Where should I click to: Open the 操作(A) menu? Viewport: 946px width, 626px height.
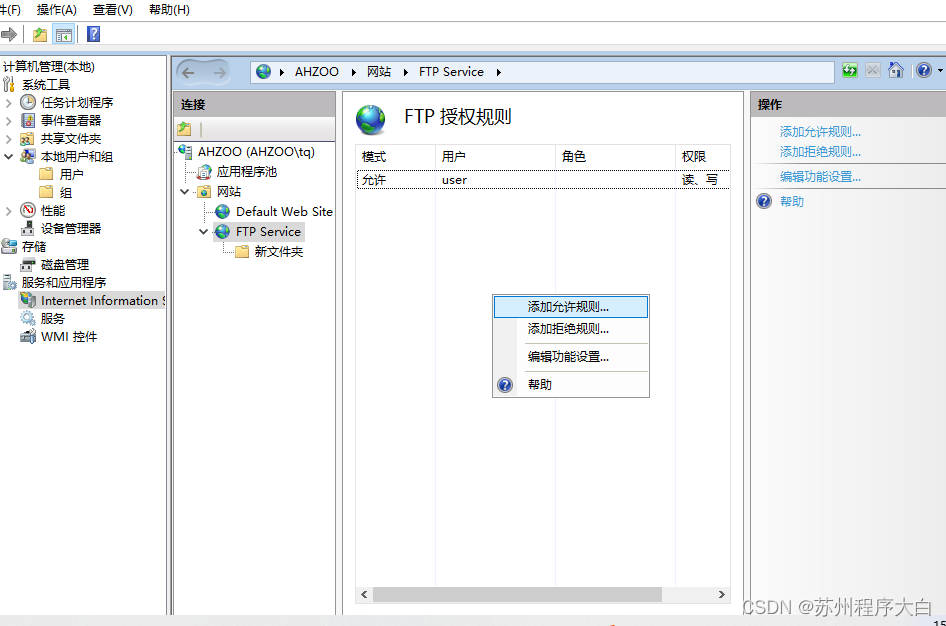point(57,10)
